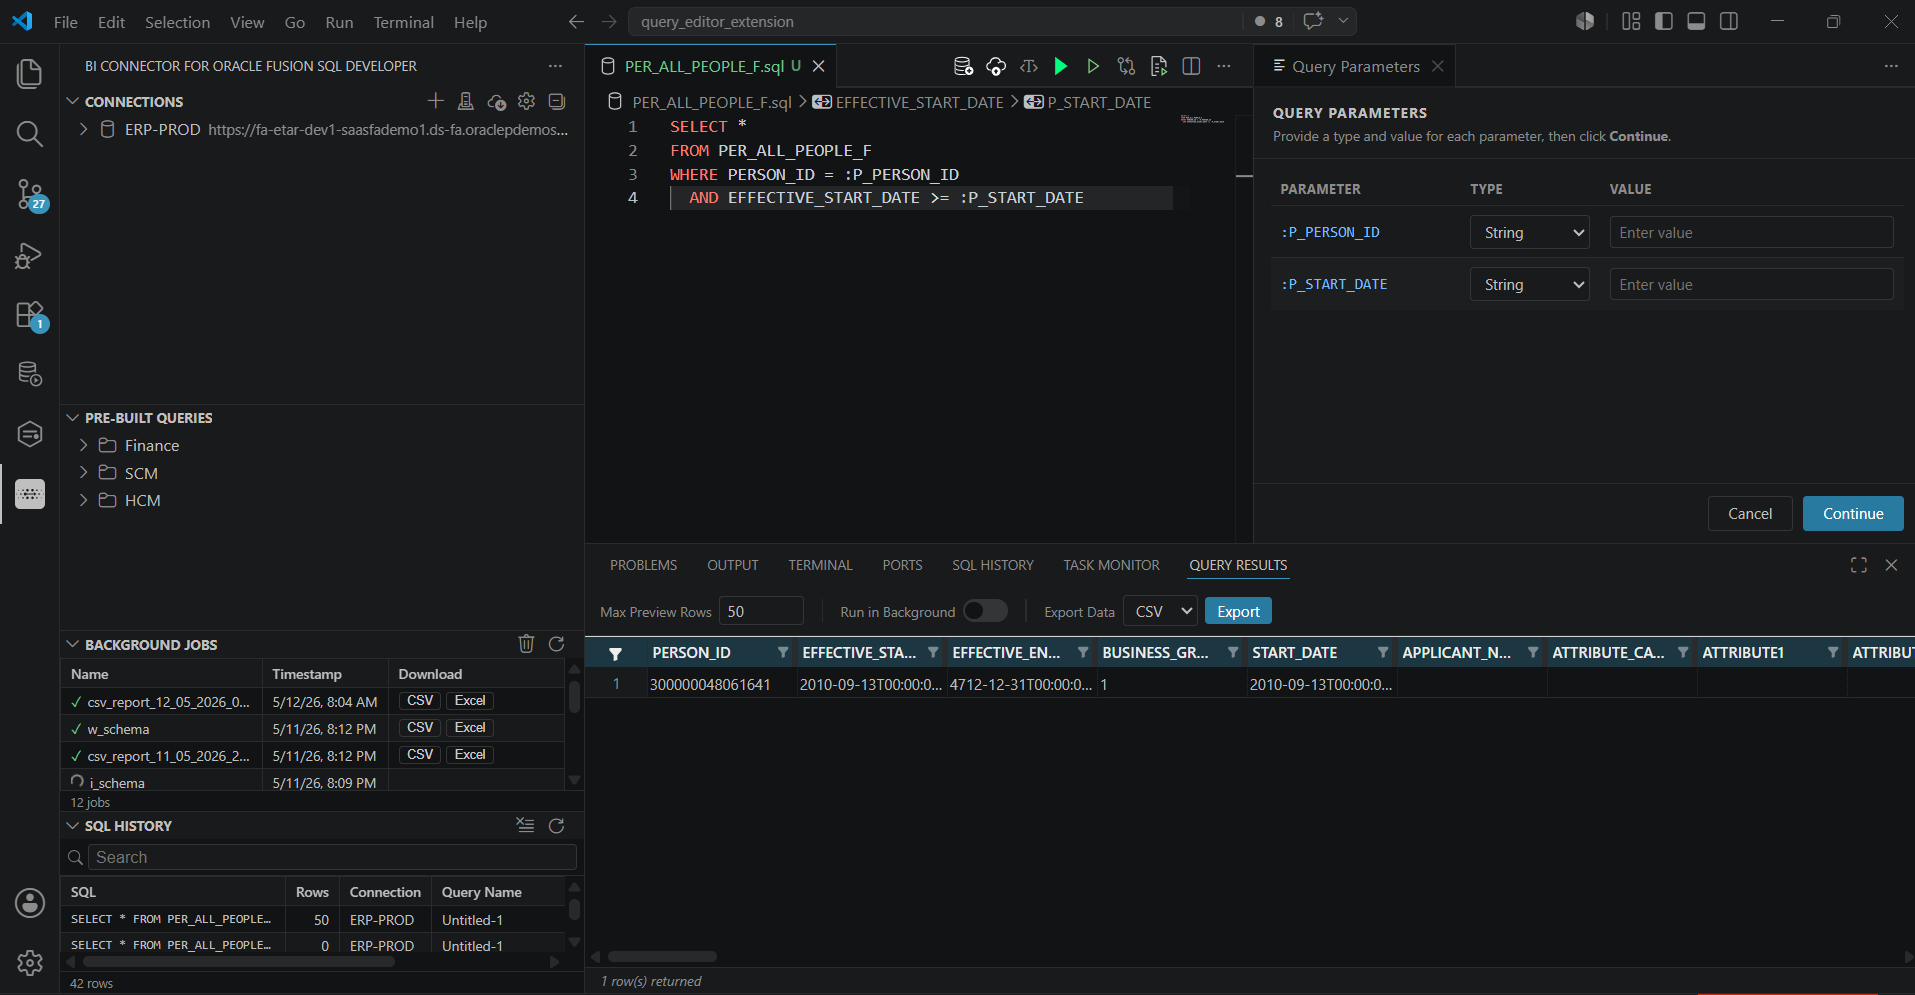Toggle the primary side bar layout button

[1664, 21]
